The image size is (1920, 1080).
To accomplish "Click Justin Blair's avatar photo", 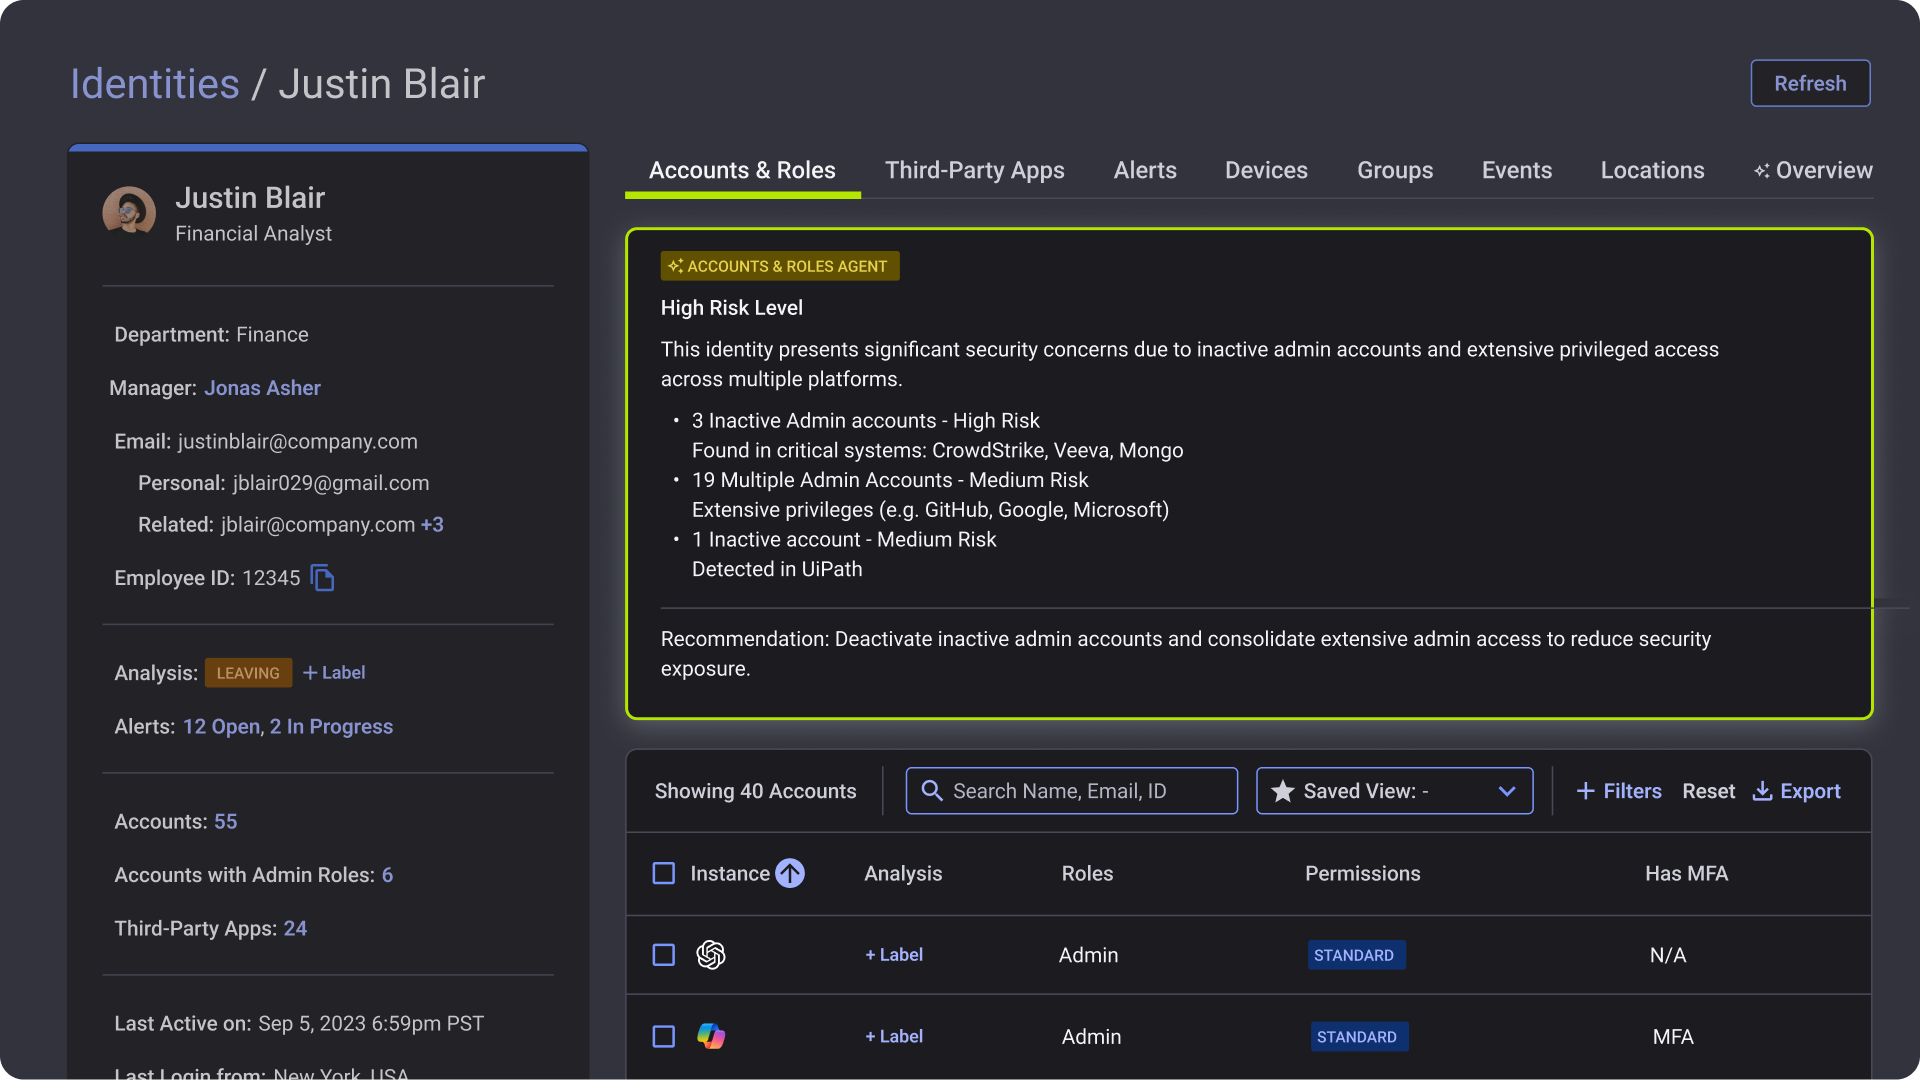I will click(x=129, y=212).
